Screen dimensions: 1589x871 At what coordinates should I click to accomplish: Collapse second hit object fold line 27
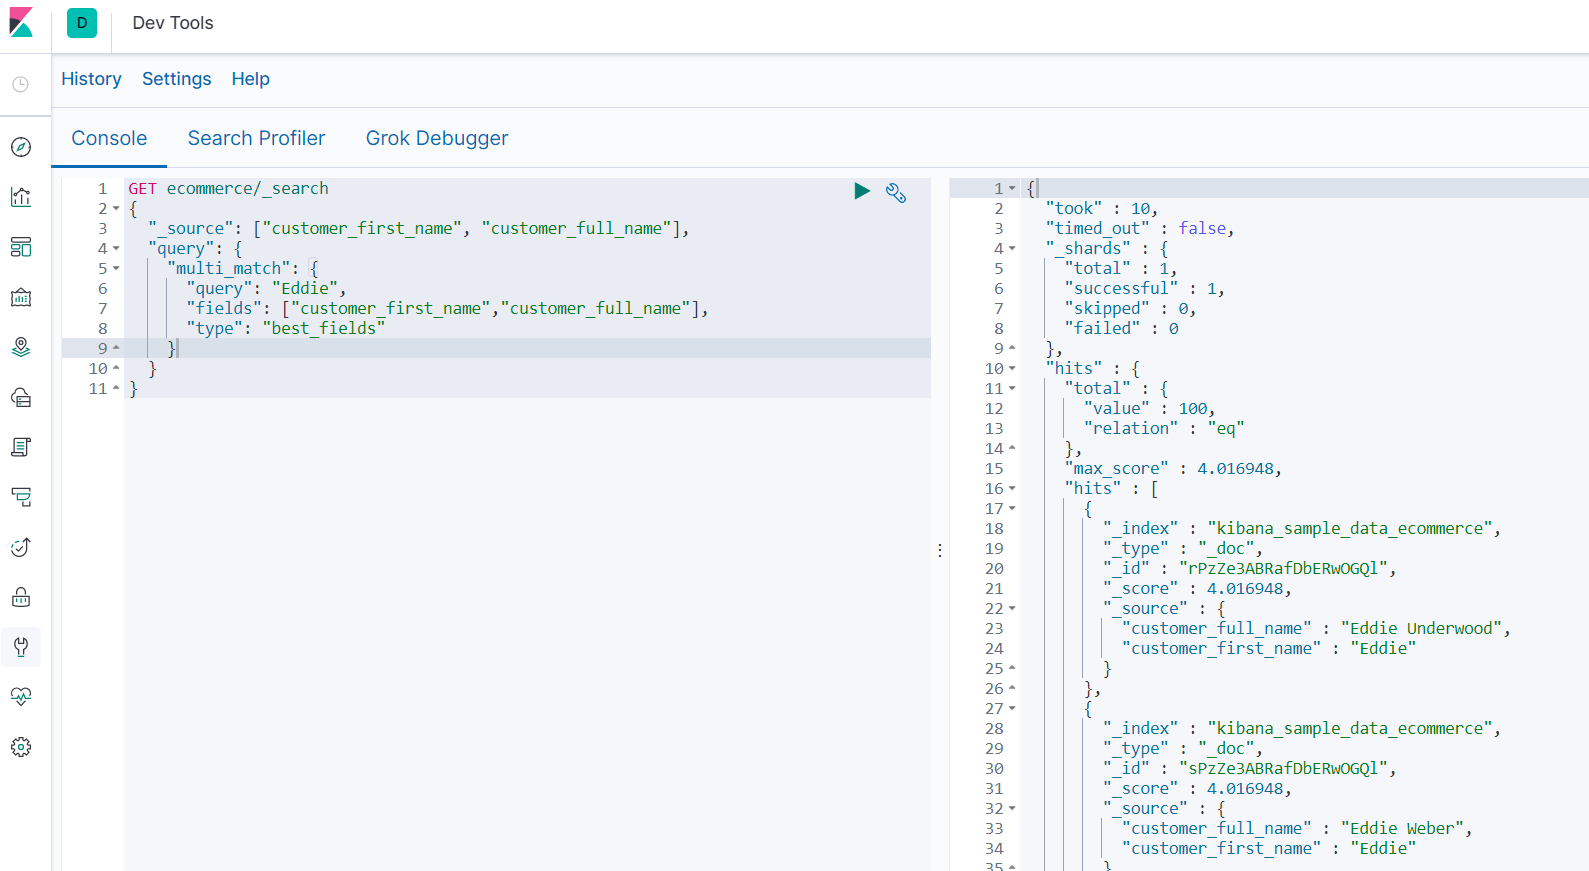pyautogui.click(x=1012, y=708)
